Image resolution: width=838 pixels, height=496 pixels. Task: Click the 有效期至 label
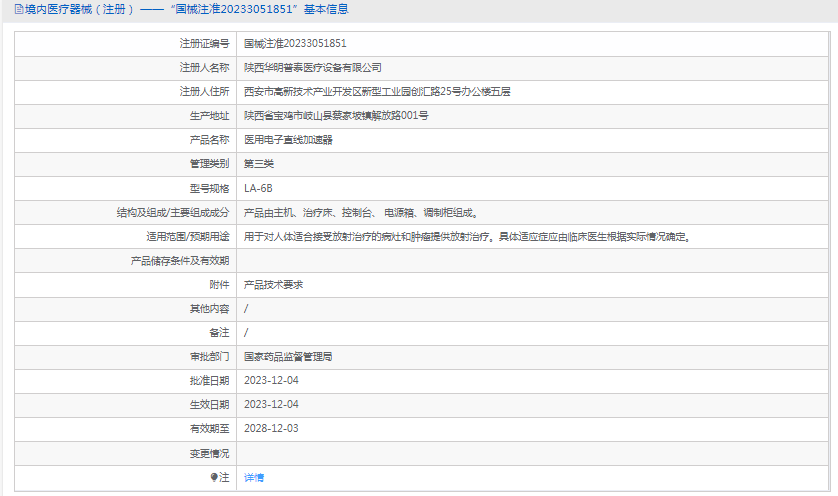[209, 429]
